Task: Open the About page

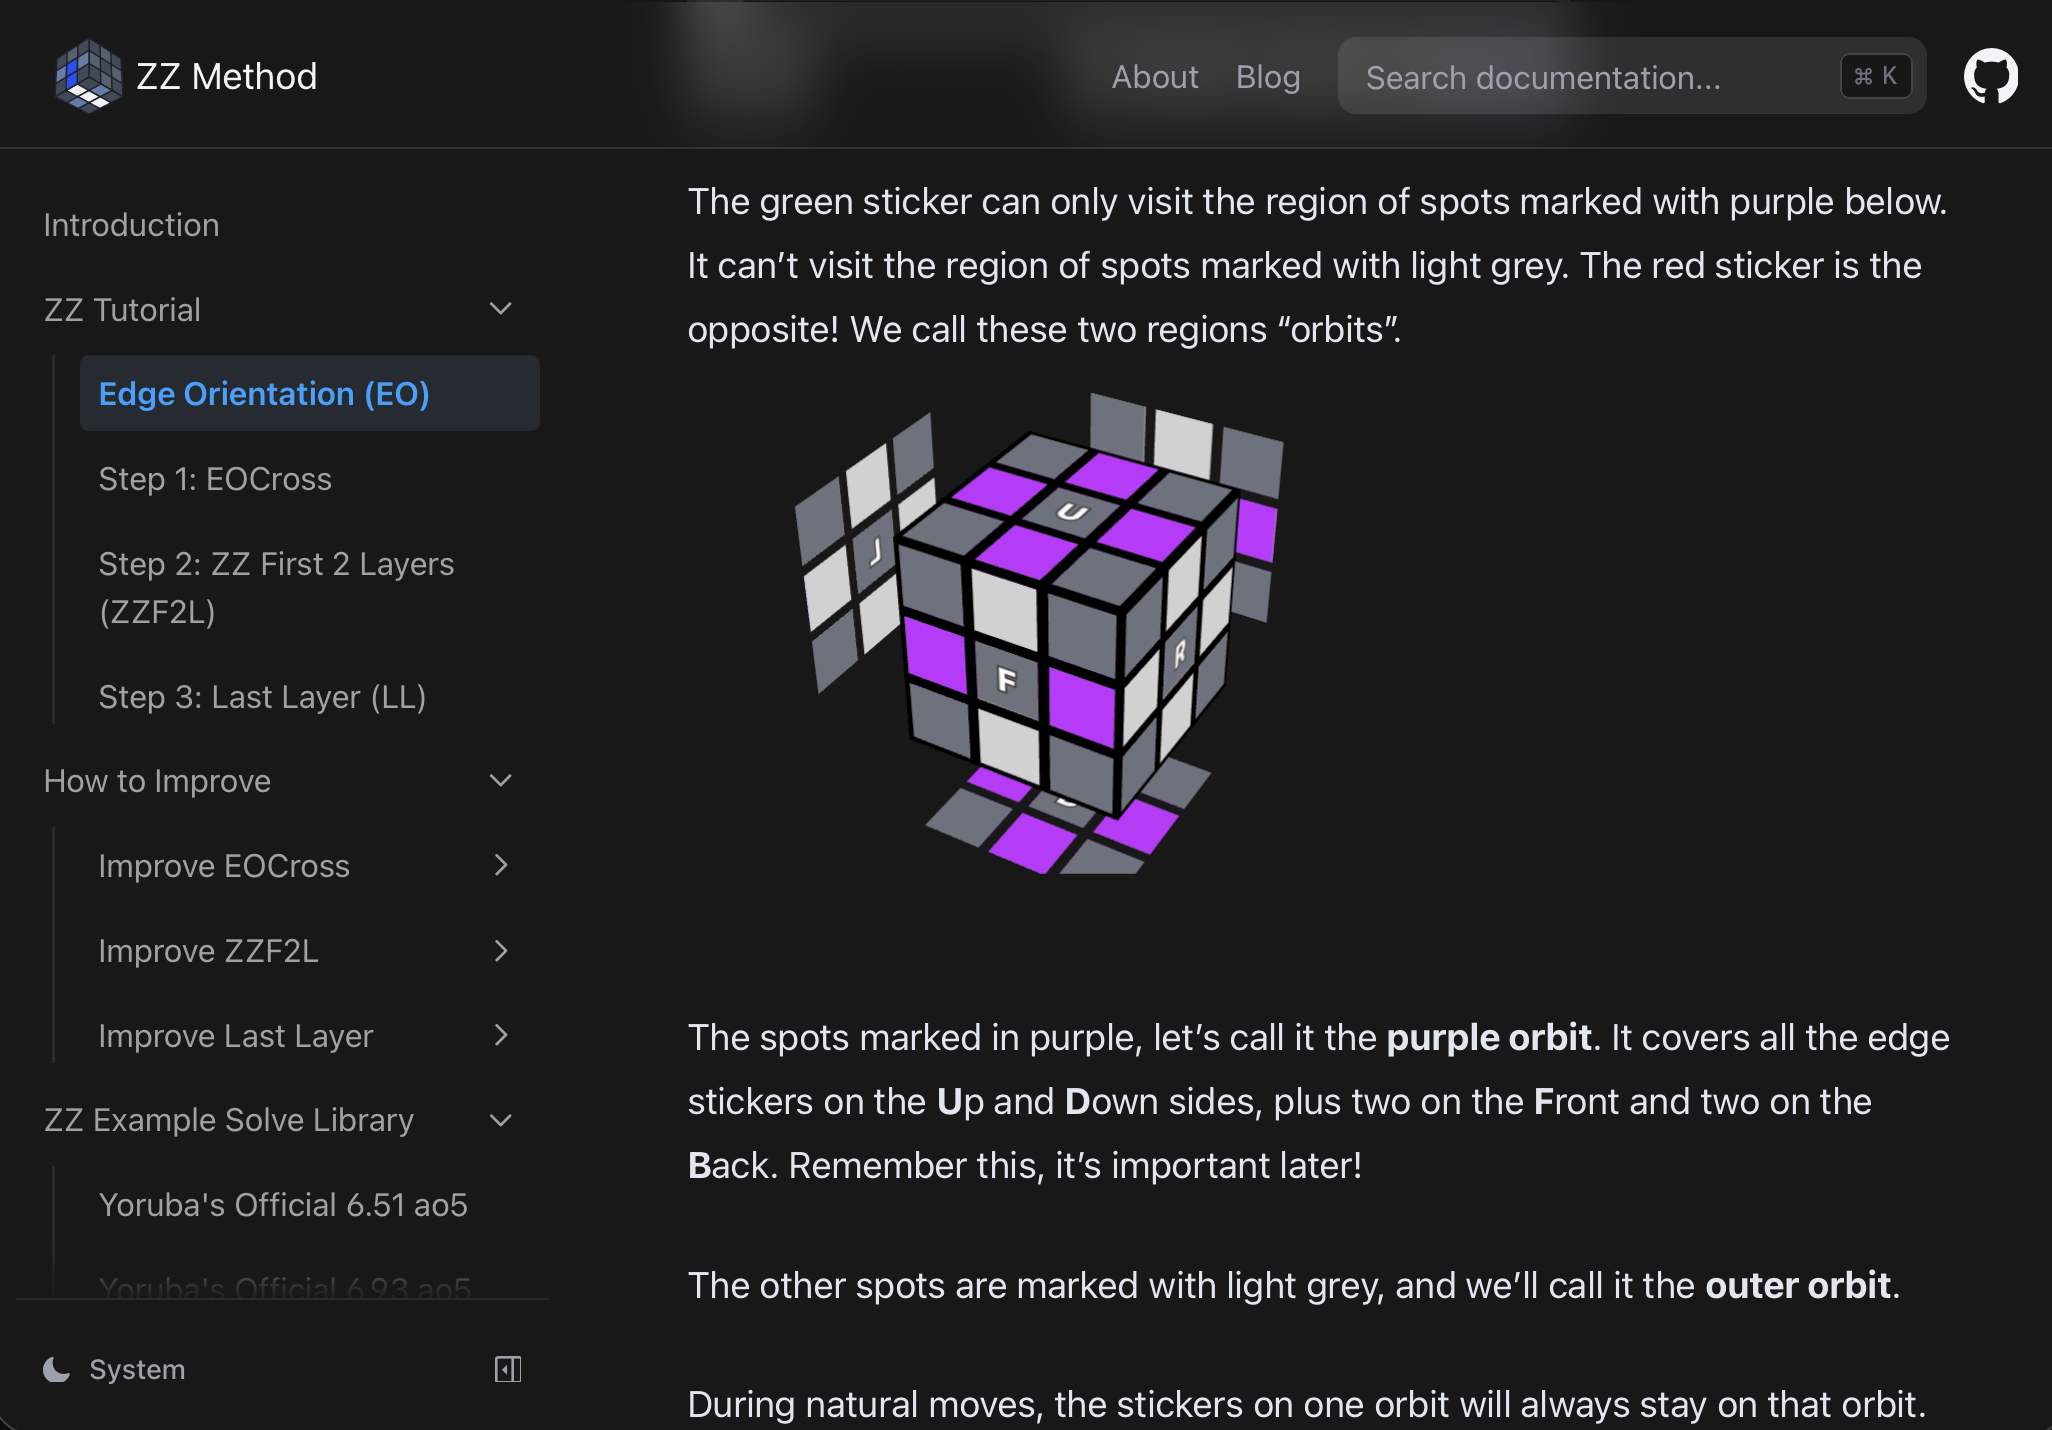Action: click(1155, 77)
